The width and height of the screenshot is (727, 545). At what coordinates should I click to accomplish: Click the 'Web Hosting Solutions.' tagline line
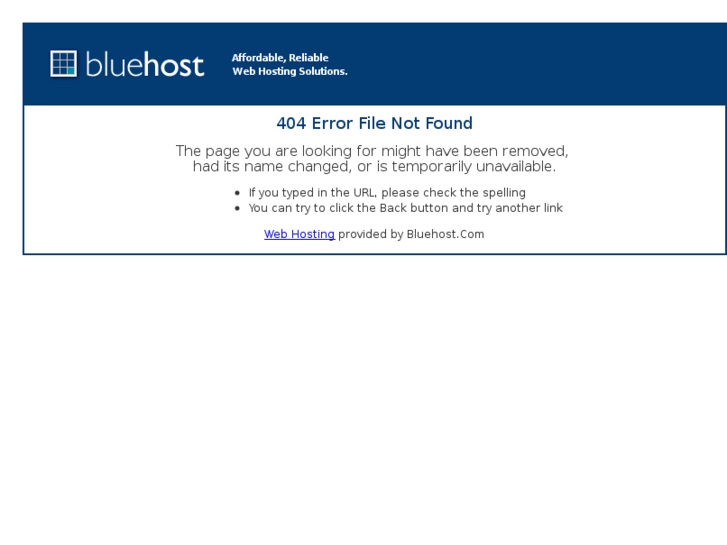coord(290,71)
